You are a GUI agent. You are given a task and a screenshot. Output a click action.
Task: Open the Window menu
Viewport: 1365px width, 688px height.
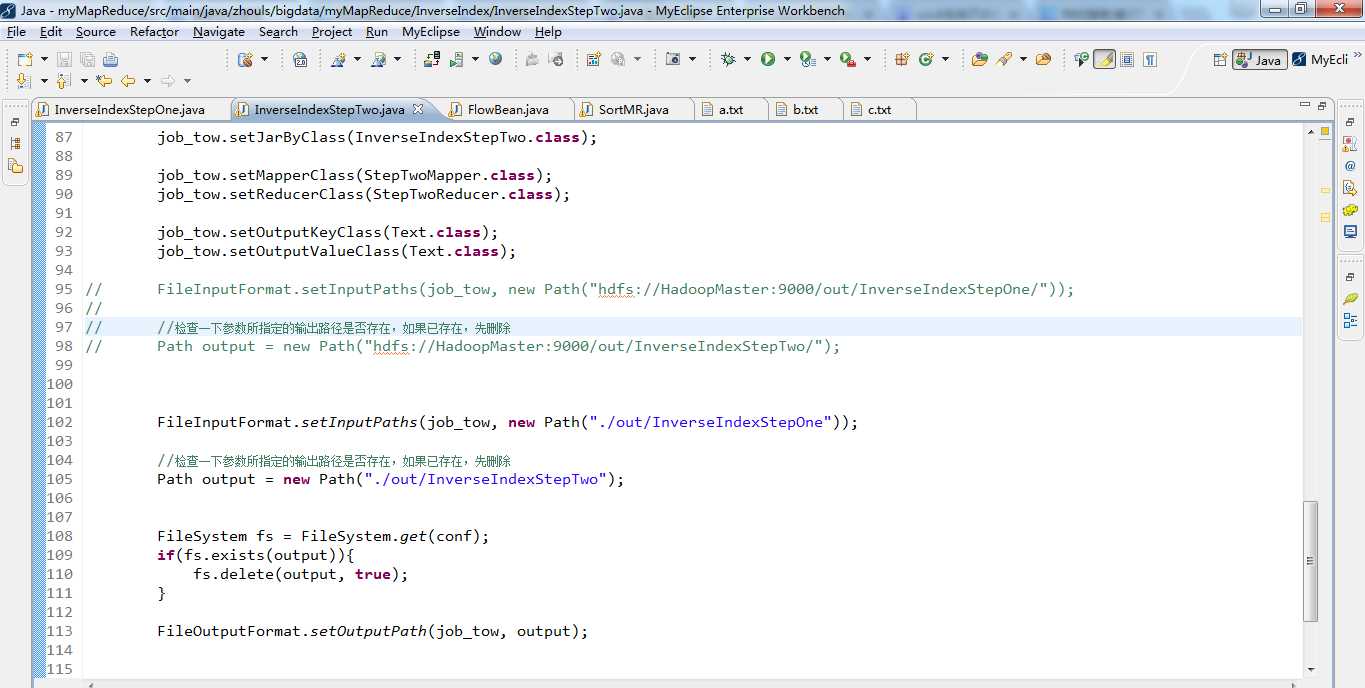pyautogui.click(x=497, y=32)
